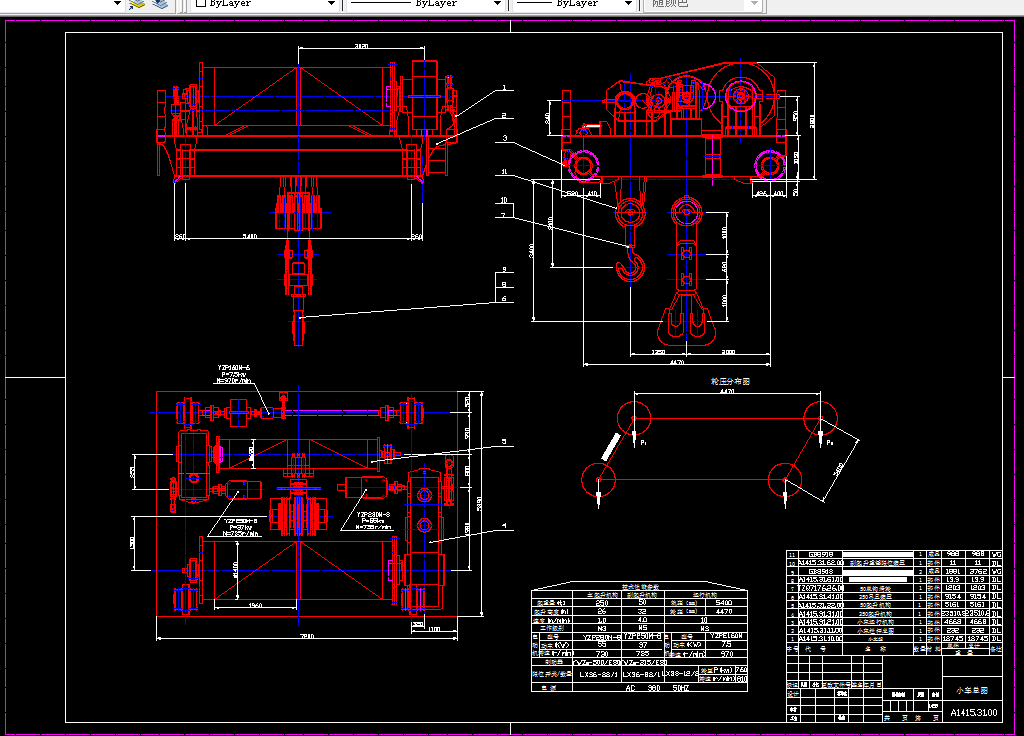Screen dimensions: 1024x736
Task: Click the Layer Previous icon in the toolbar
Action: click(x=136, y=4)
